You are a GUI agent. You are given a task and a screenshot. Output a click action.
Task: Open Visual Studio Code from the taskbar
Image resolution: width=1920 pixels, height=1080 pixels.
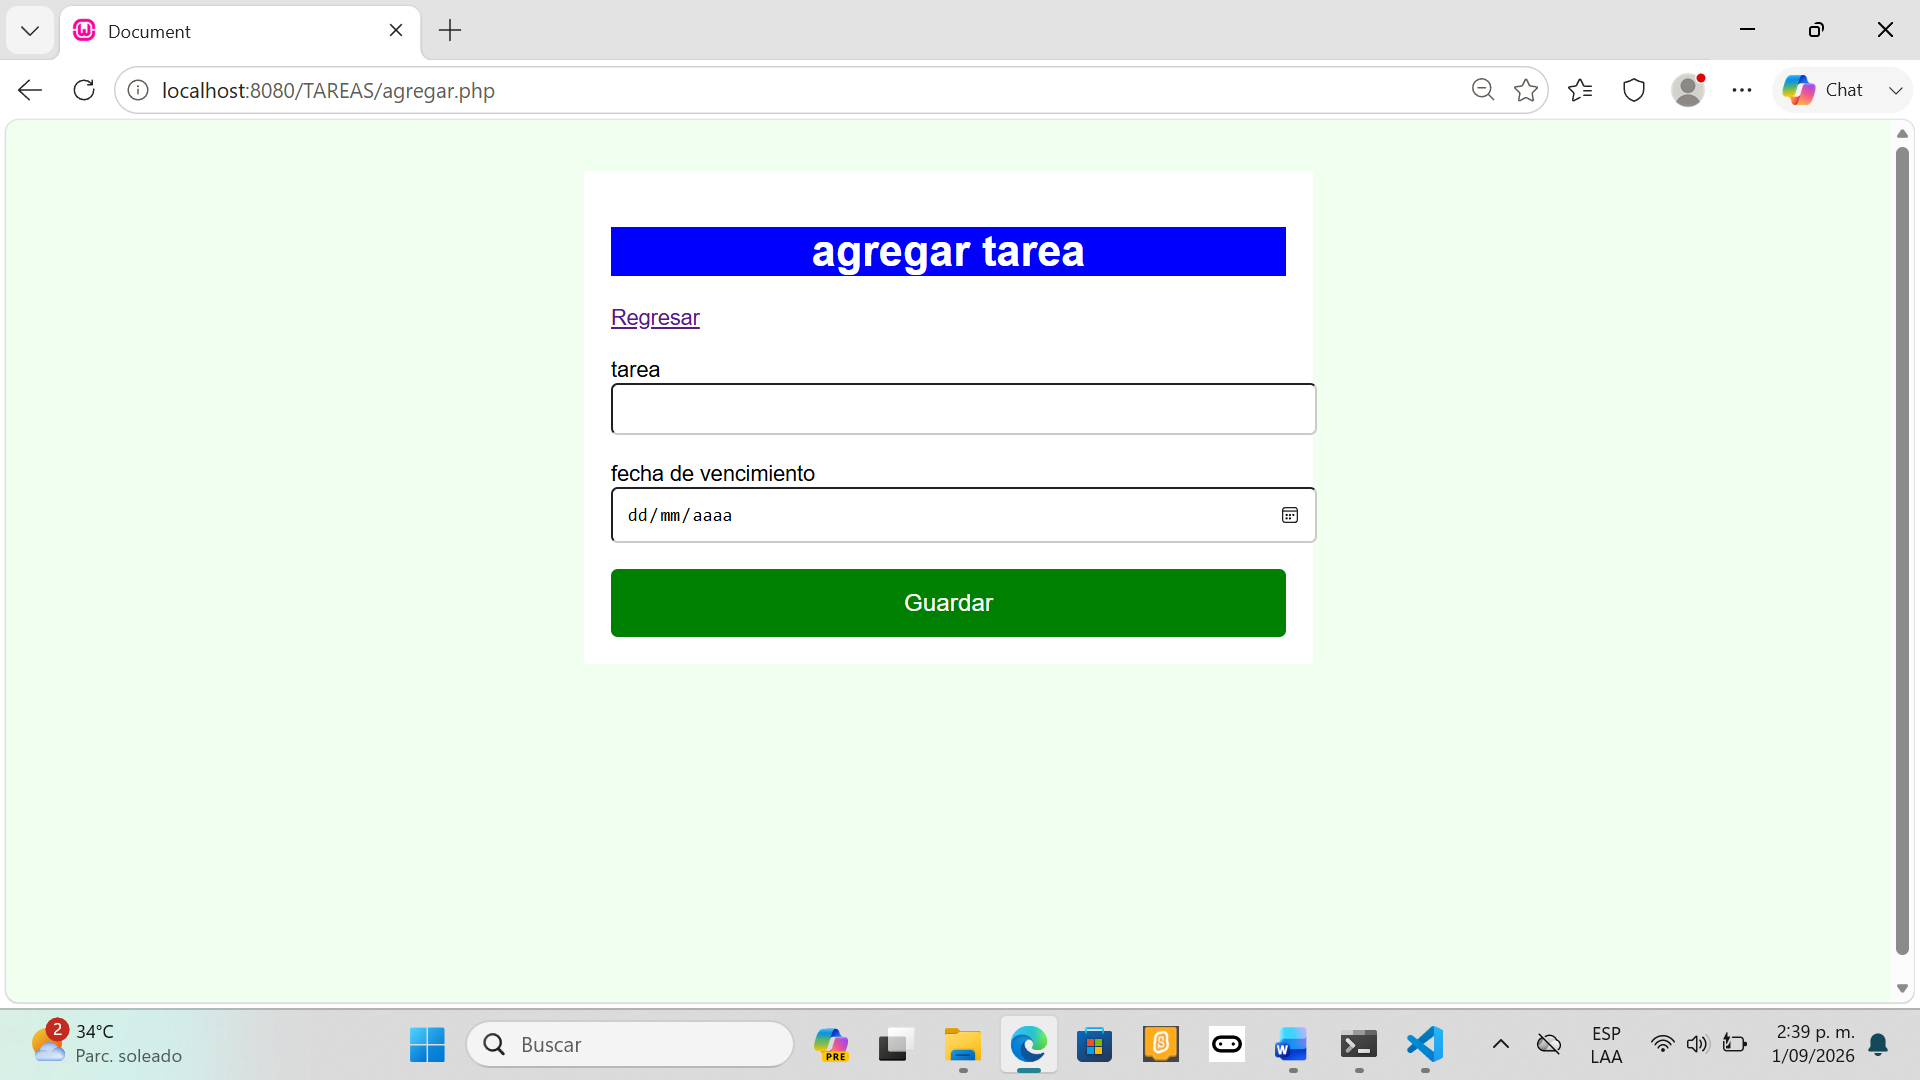(x=1425, y=1044)
